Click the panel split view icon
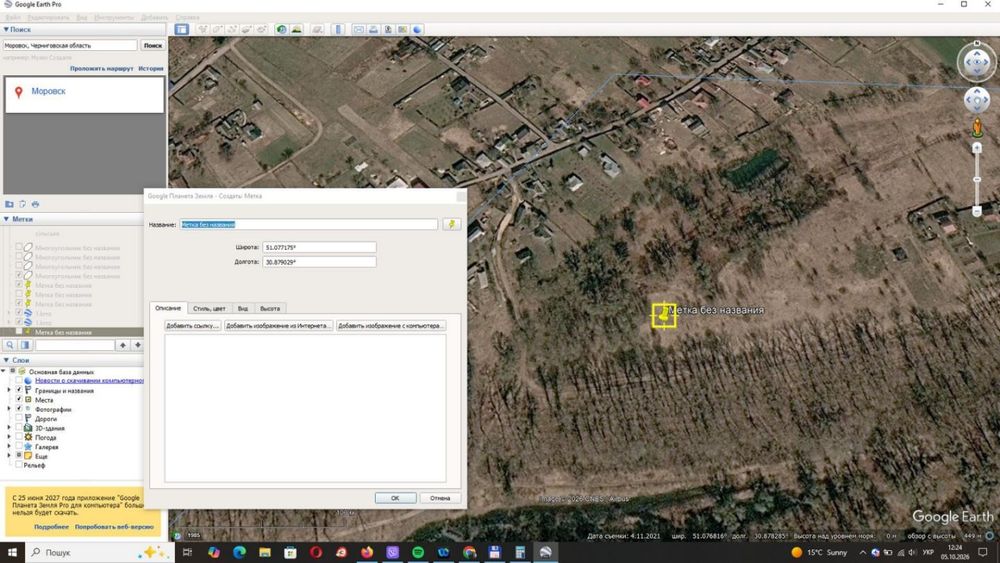Viewport: 1000px width, 563px height. point(25,345)
